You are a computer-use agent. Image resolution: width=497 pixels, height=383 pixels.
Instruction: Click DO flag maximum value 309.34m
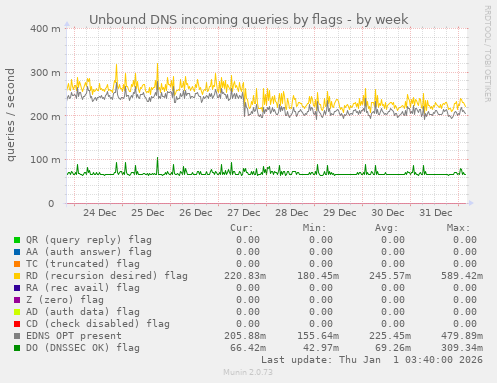coord(462,348)
